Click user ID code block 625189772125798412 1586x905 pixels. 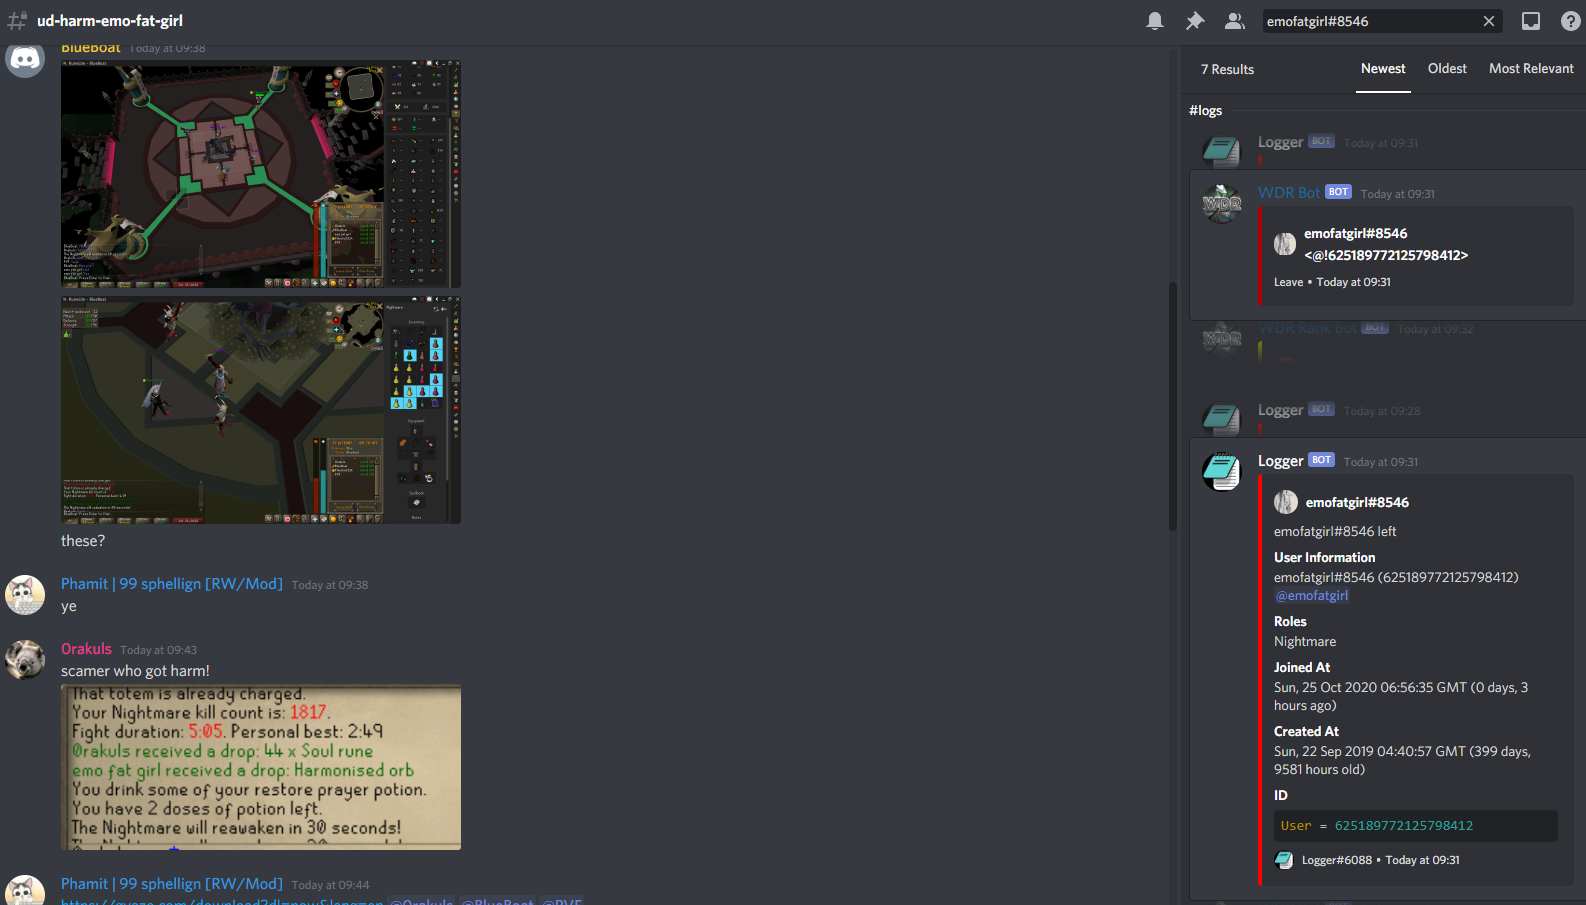pos(1415,826)
